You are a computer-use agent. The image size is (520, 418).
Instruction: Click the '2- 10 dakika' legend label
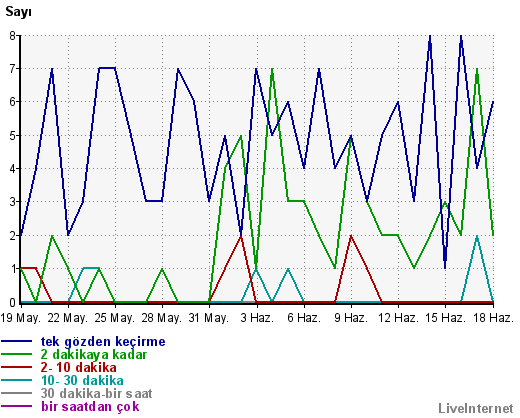coord(79,368)
